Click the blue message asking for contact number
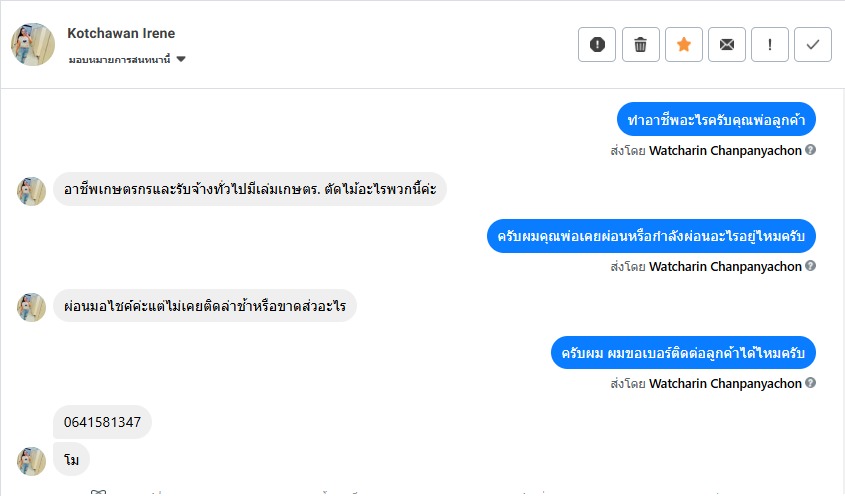The image size is (845, 496). tap(684, 352)
